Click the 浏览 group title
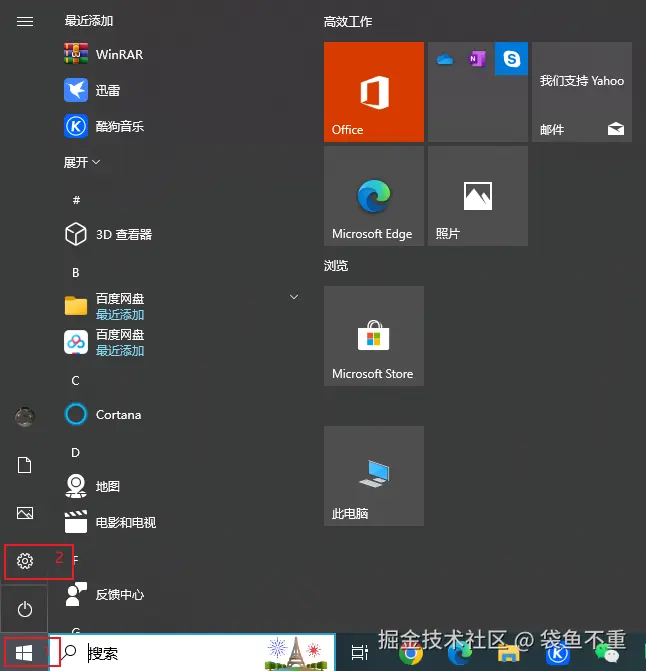The image size is (646, 671). click(x=336, y=266)
